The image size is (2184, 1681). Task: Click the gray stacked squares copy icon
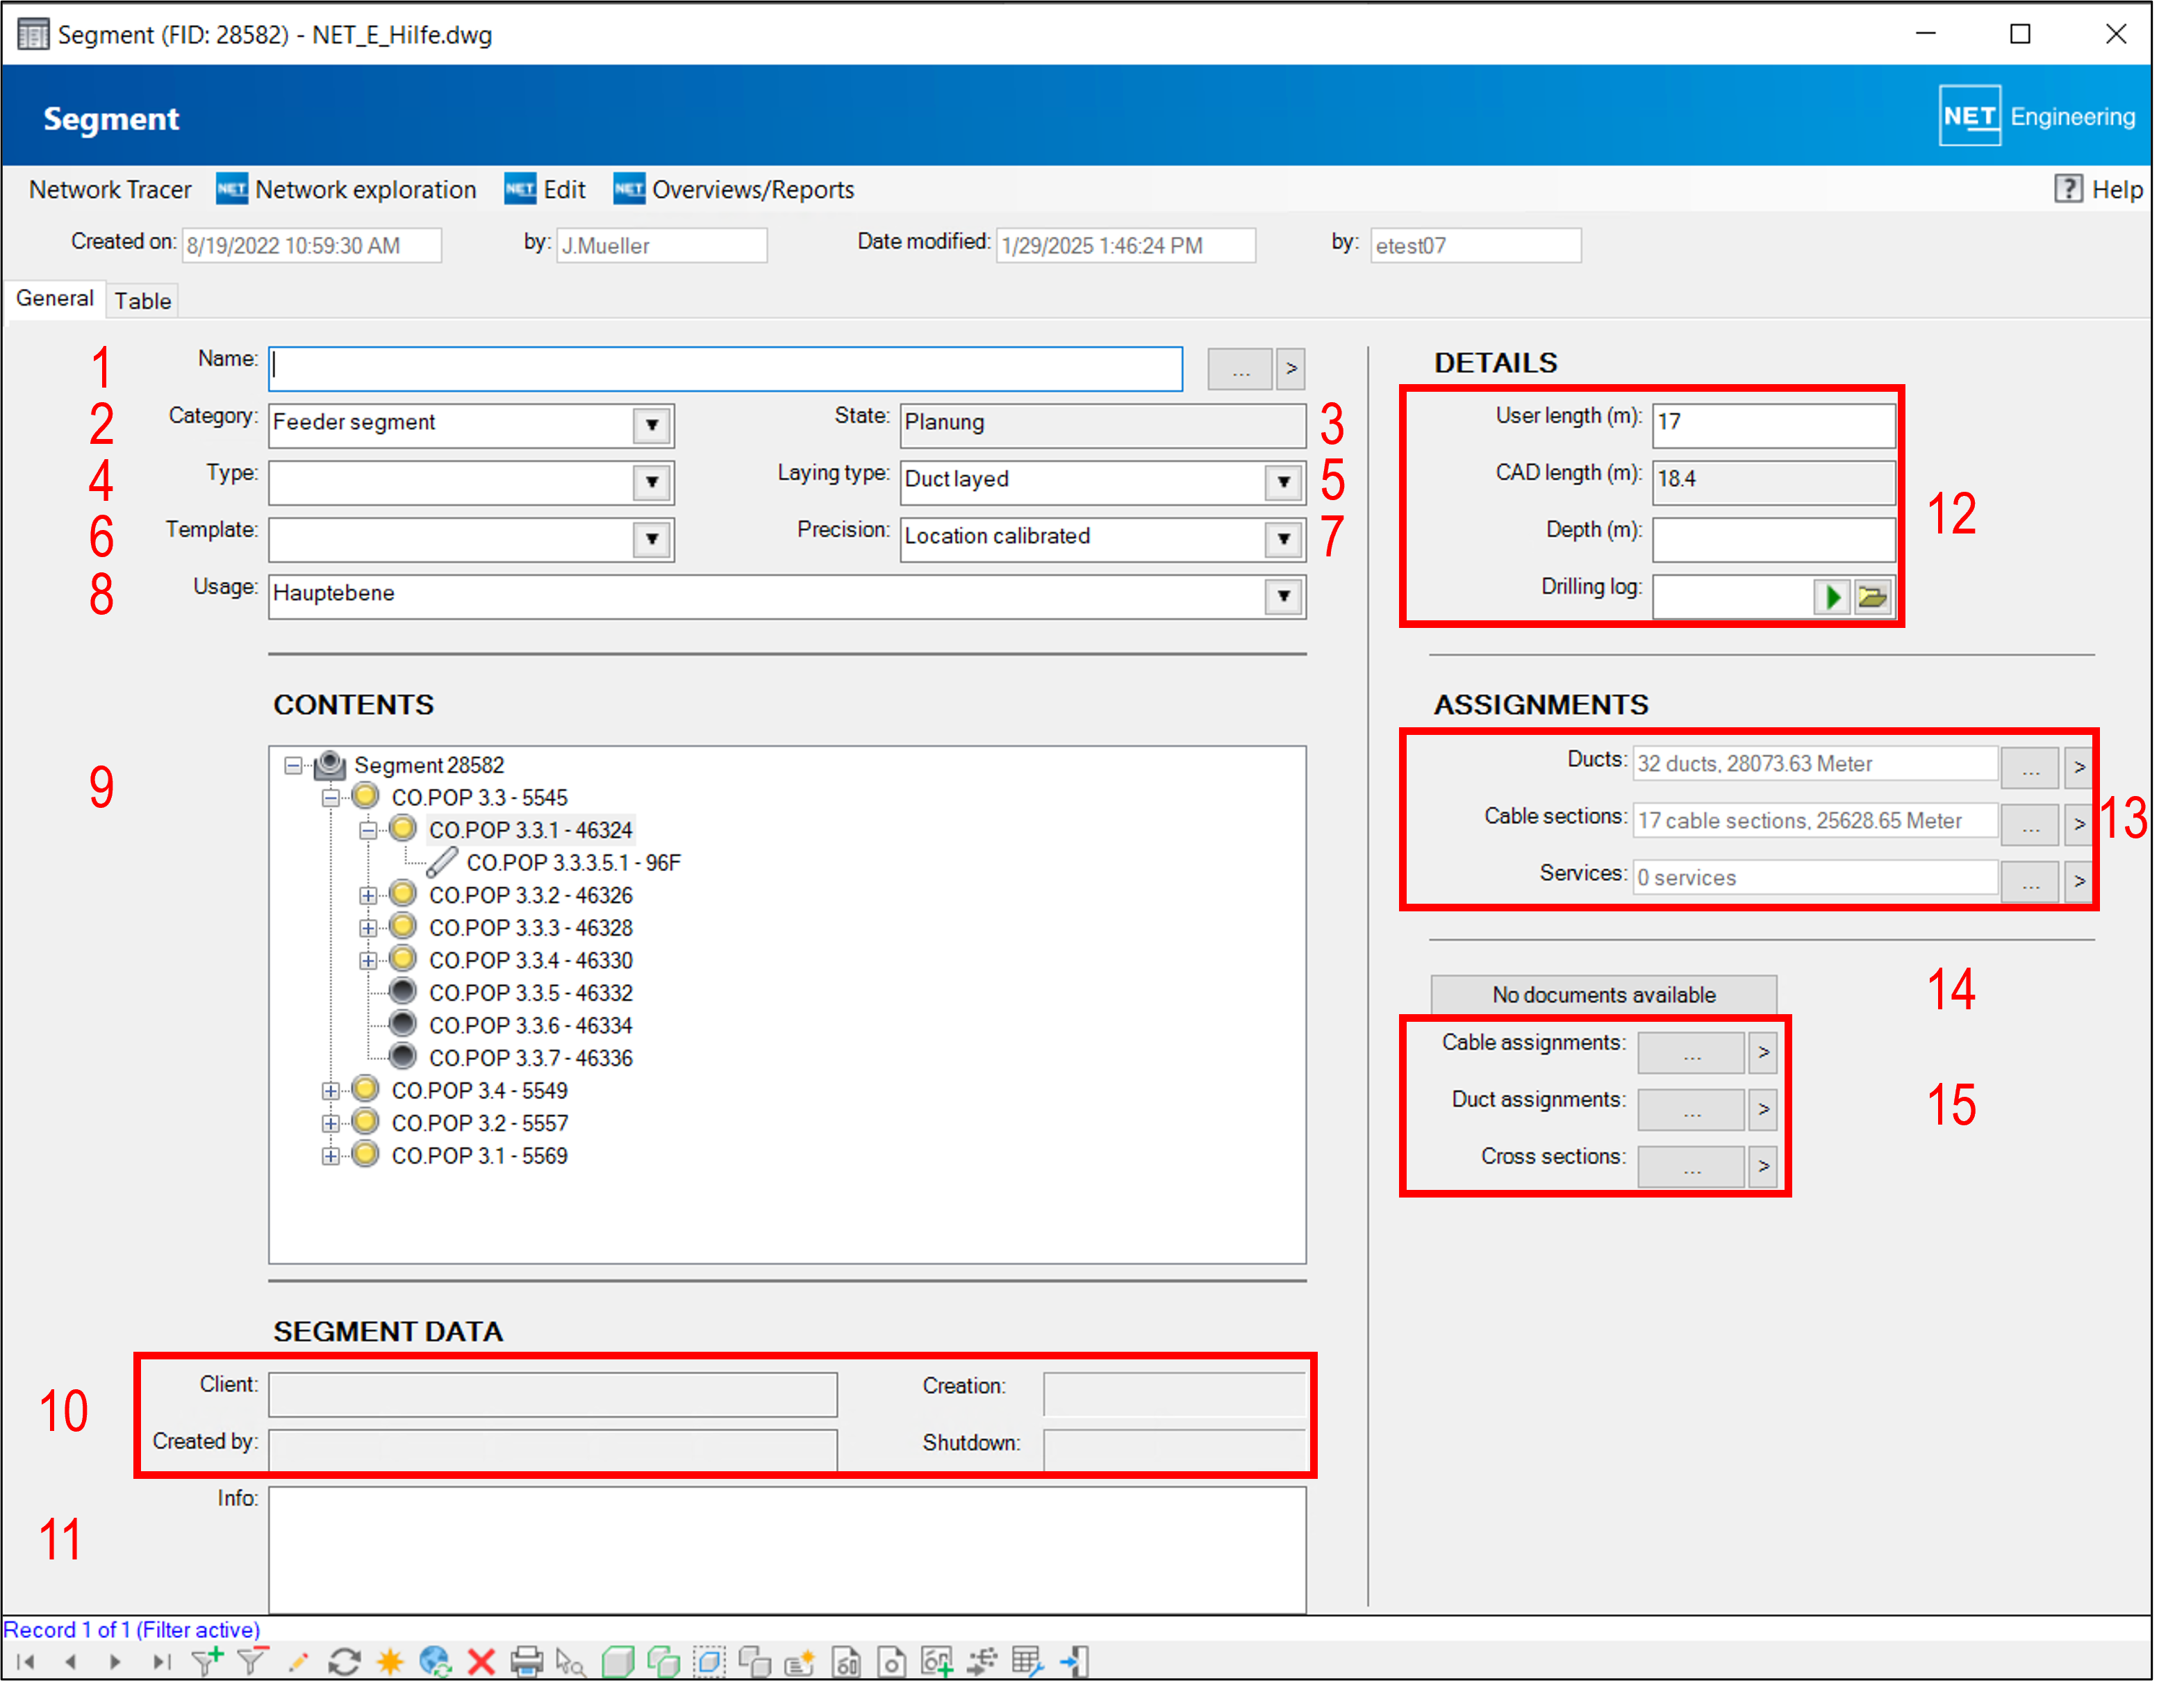pos(755,1661)
